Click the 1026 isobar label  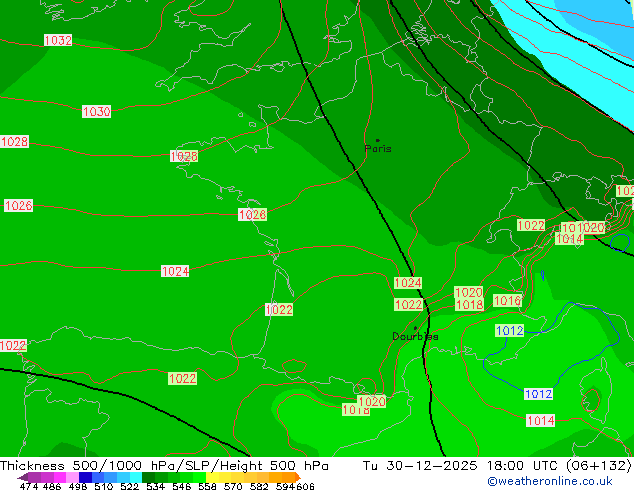point(18,205)
